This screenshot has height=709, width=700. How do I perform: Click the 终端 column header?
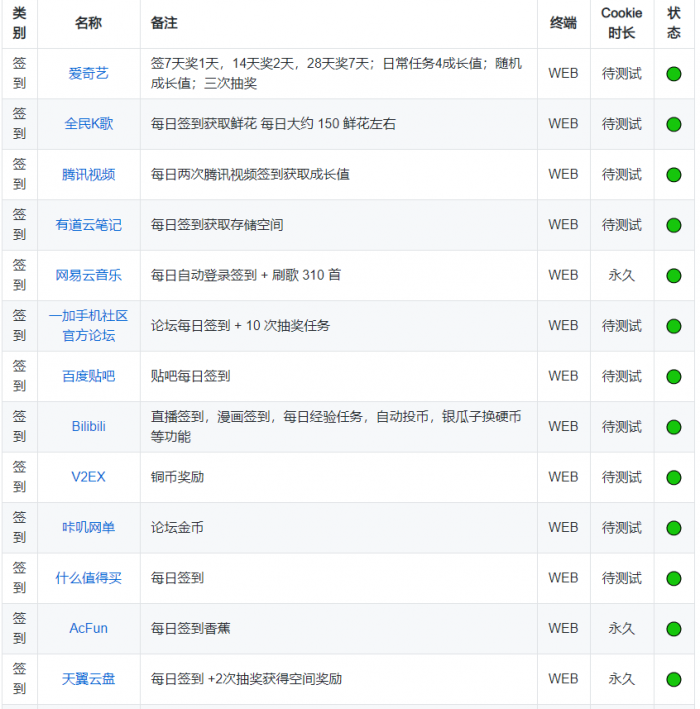563,23
